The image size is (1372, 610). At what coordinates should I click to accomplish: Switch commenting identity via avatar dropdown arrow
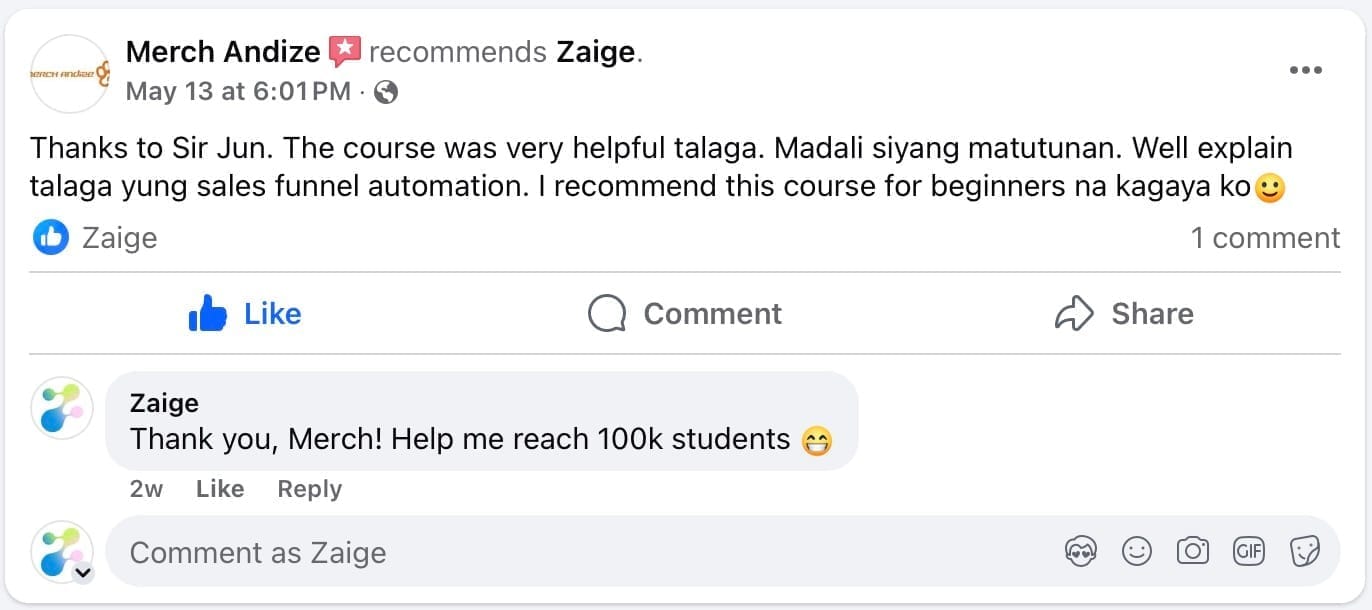click(83, 573)
